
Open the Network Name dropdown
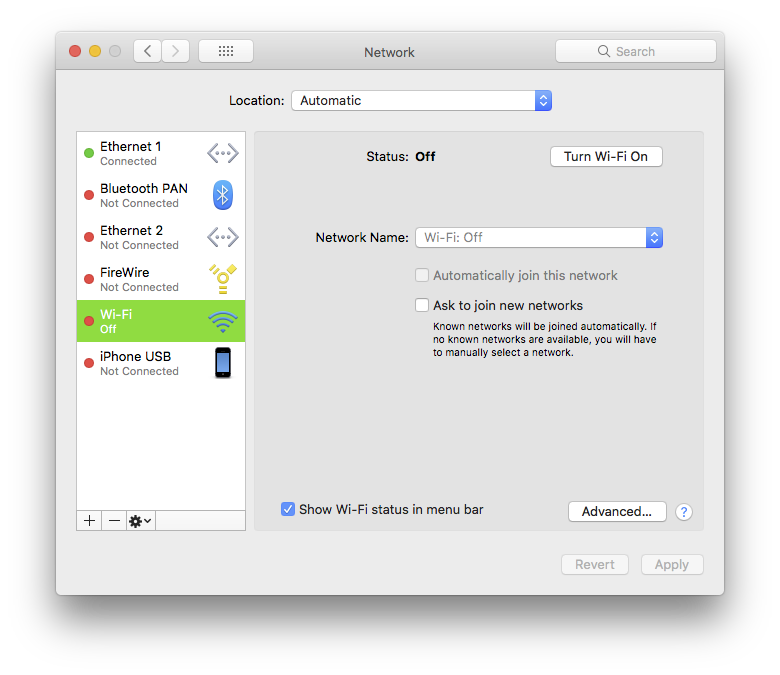coord(539,238)
